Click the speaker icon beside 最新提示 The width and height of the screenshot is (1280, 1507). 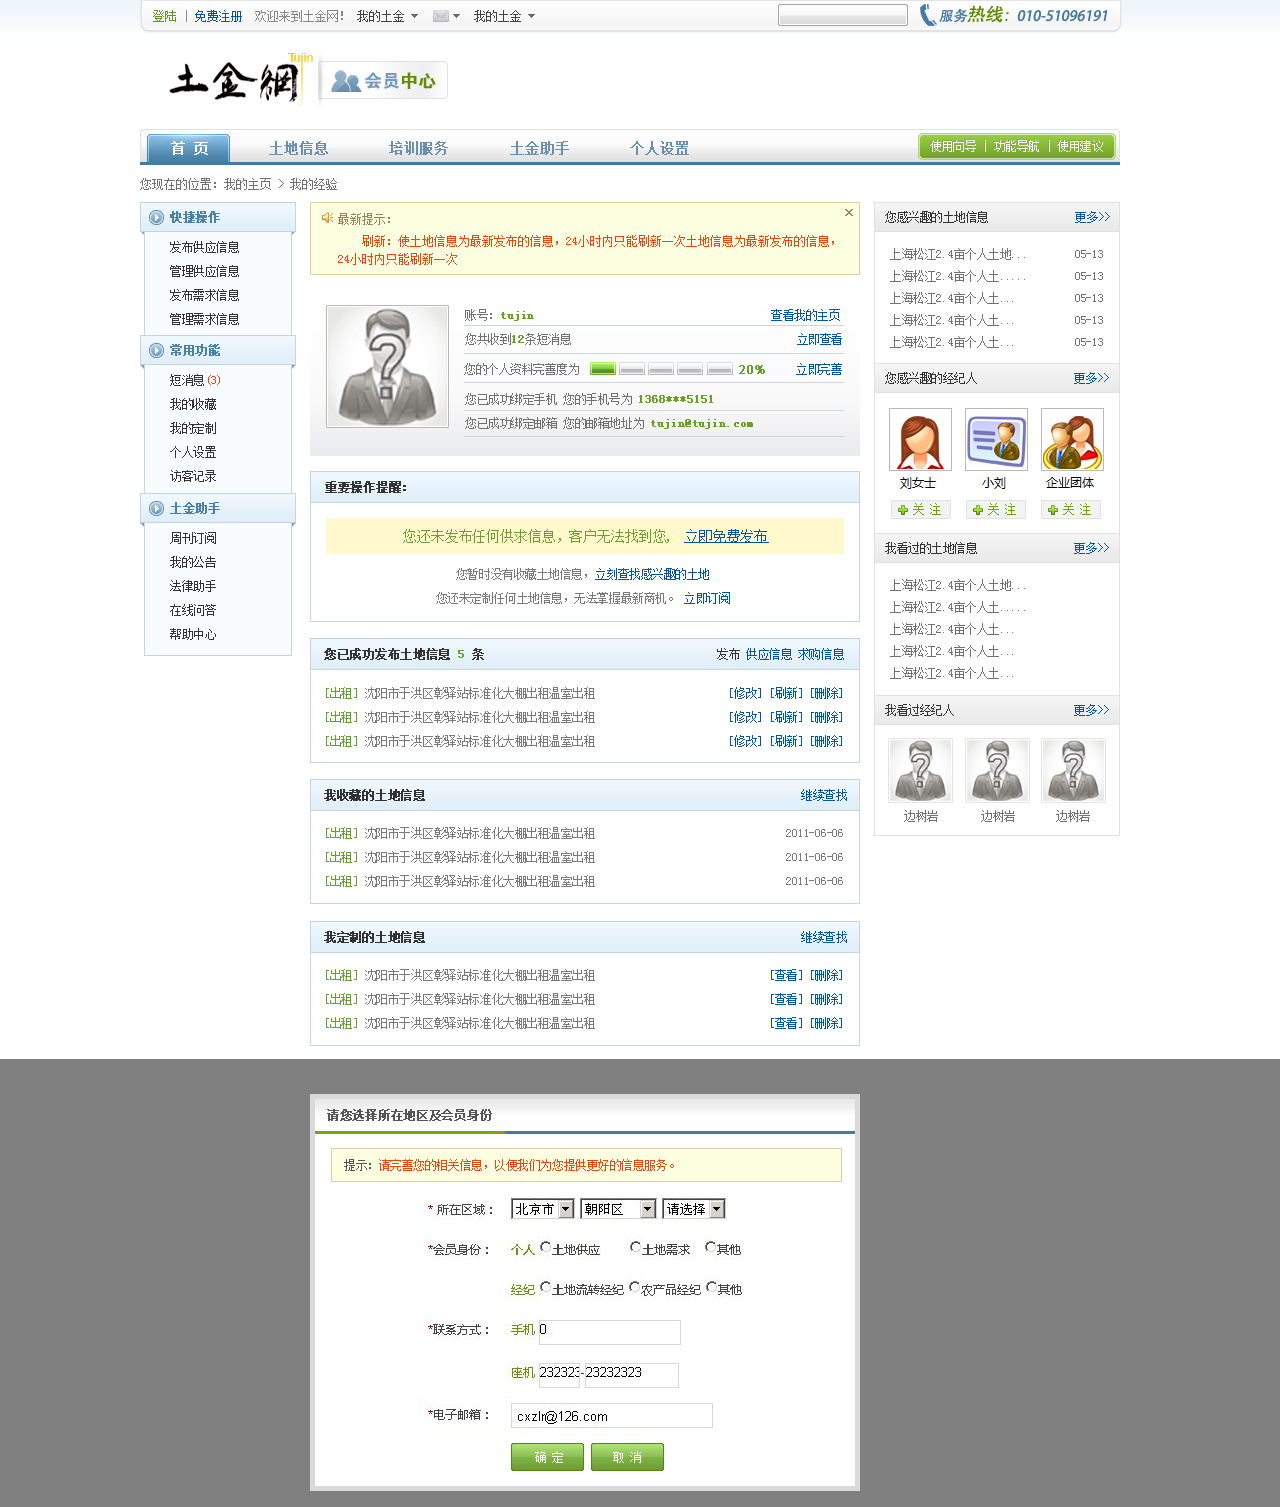327,218
